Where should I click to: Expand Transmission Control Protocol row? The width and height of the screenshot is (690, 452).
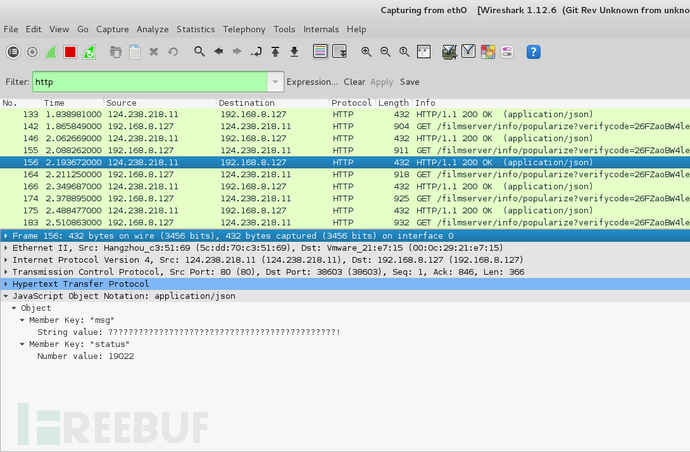(x=6, y=272)
